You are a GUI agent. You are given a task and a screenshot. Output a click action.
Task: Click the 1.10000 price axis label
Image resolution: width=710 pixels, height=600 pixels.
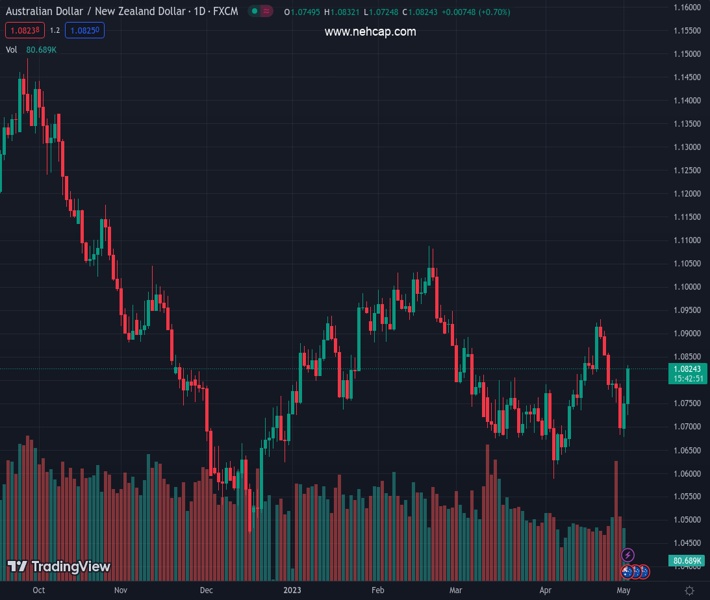pos(687,287)
